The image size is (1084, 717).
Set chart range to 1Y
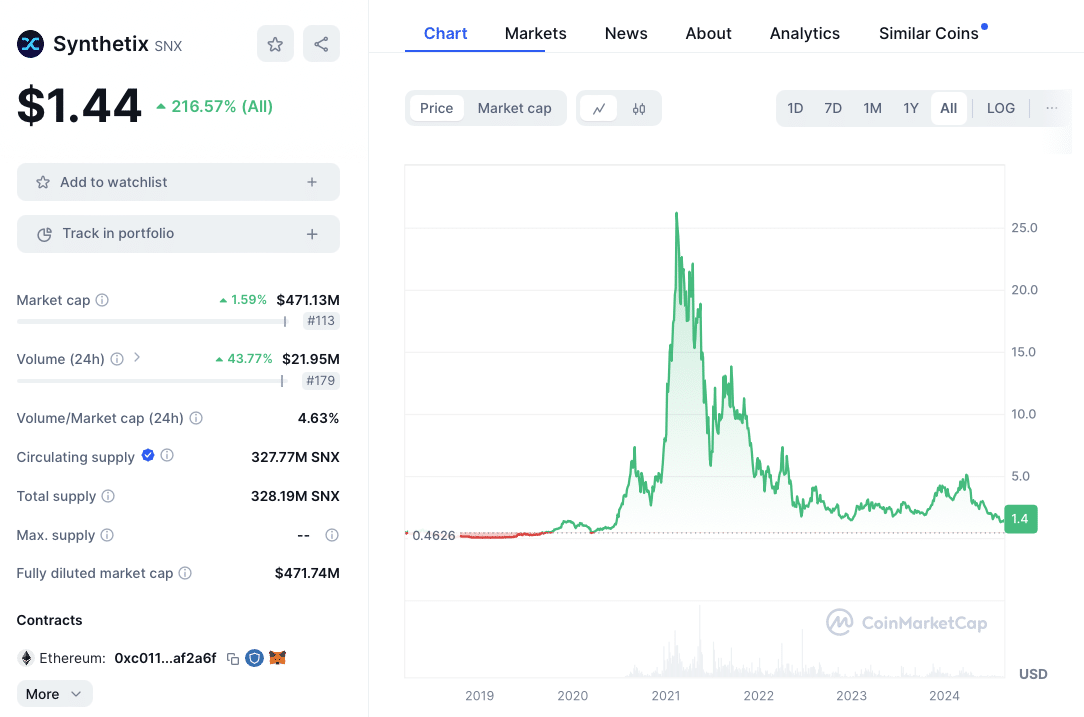(911, 109)
